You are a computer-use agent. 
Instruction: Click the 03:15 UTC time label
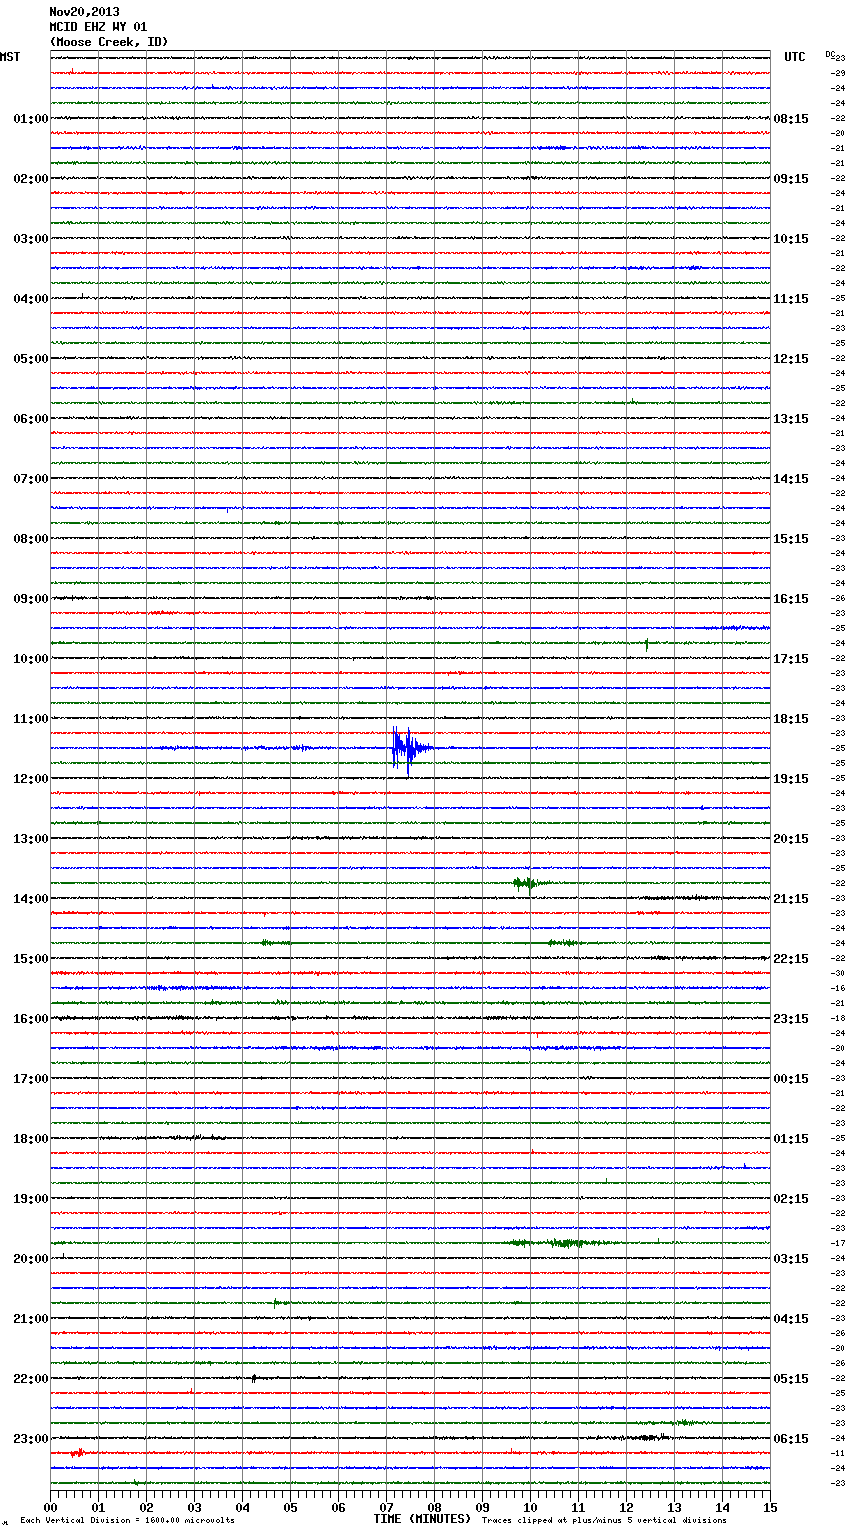pos(791,1259)
